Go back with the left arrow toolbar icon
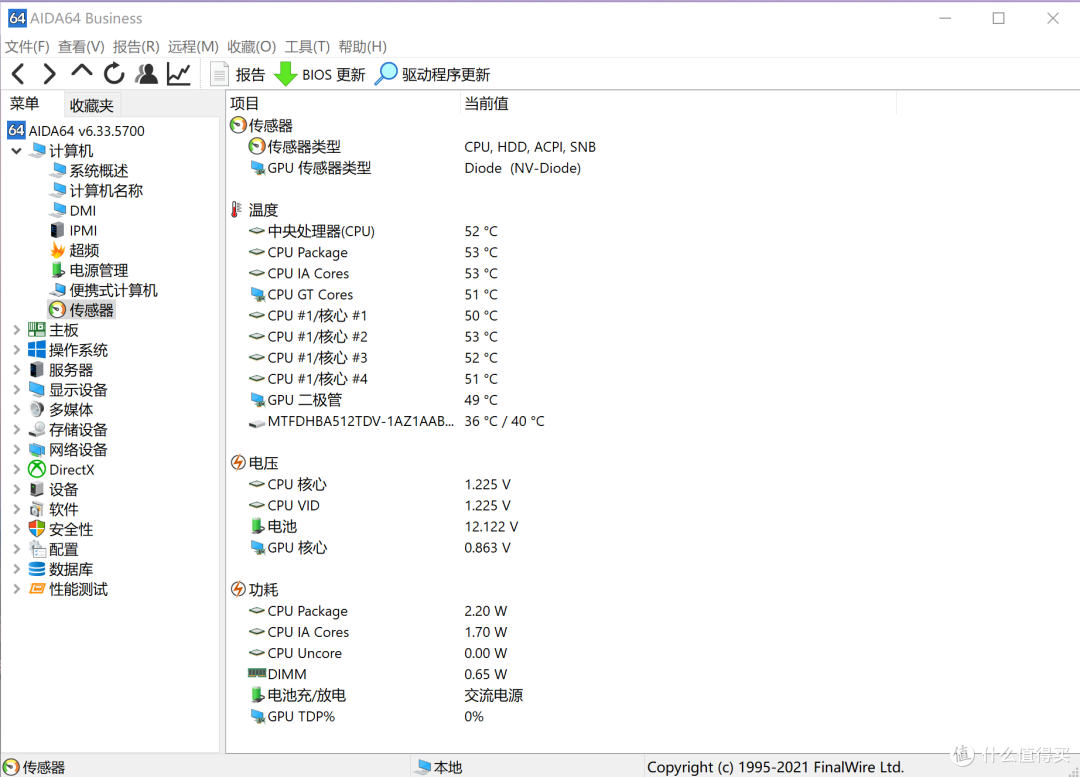This screenshot has width=1080, height=777. (x=19, y=74)
